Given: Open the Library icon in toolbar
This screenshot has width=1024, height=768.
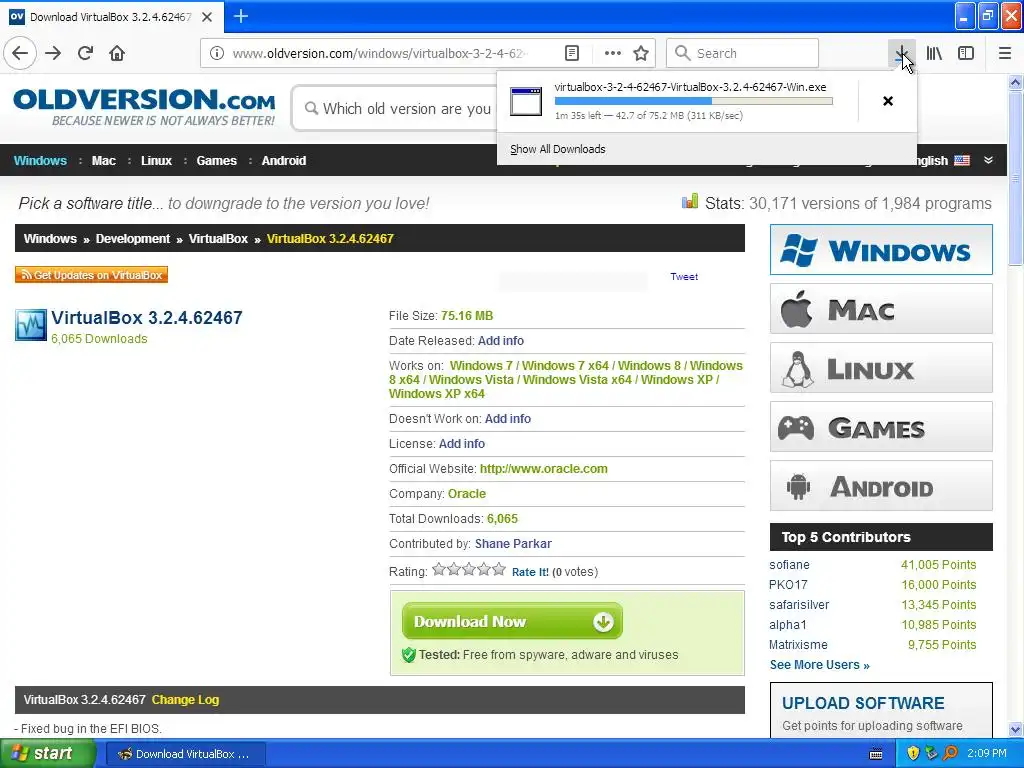Looking at the screenshot, I should [934, 53].
